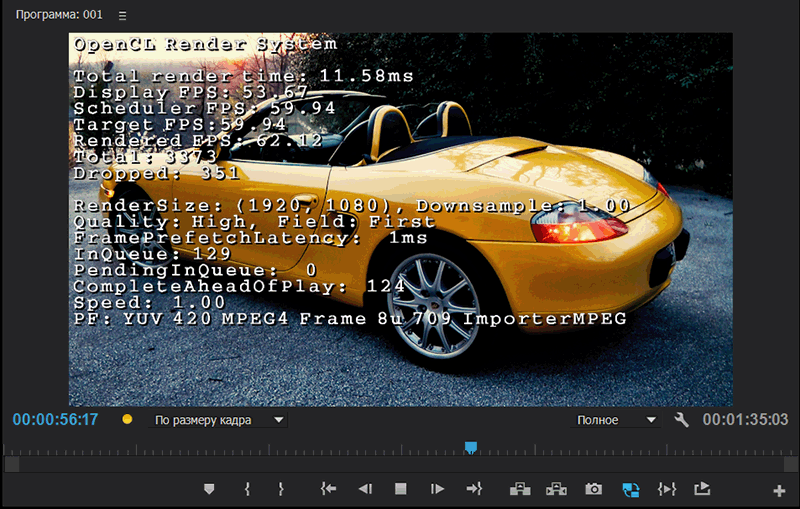
Task: Add a marker with the marker button
Action: (209, 489)
